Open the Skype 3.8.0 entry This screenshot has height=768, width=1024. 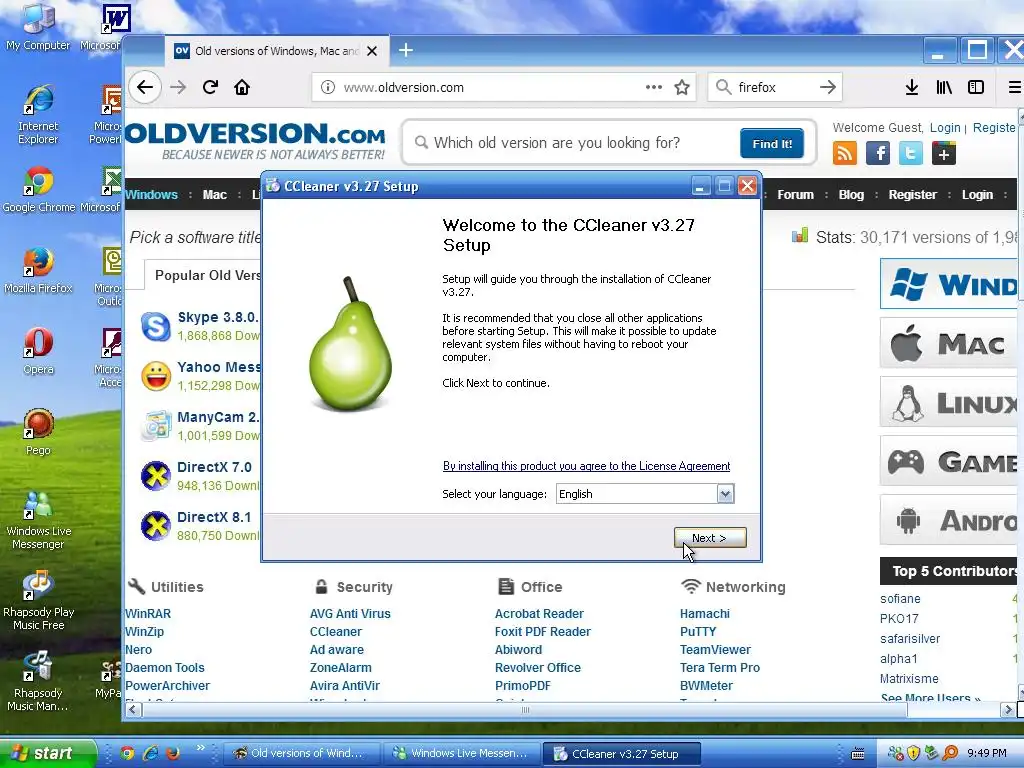tap(218, 317)
